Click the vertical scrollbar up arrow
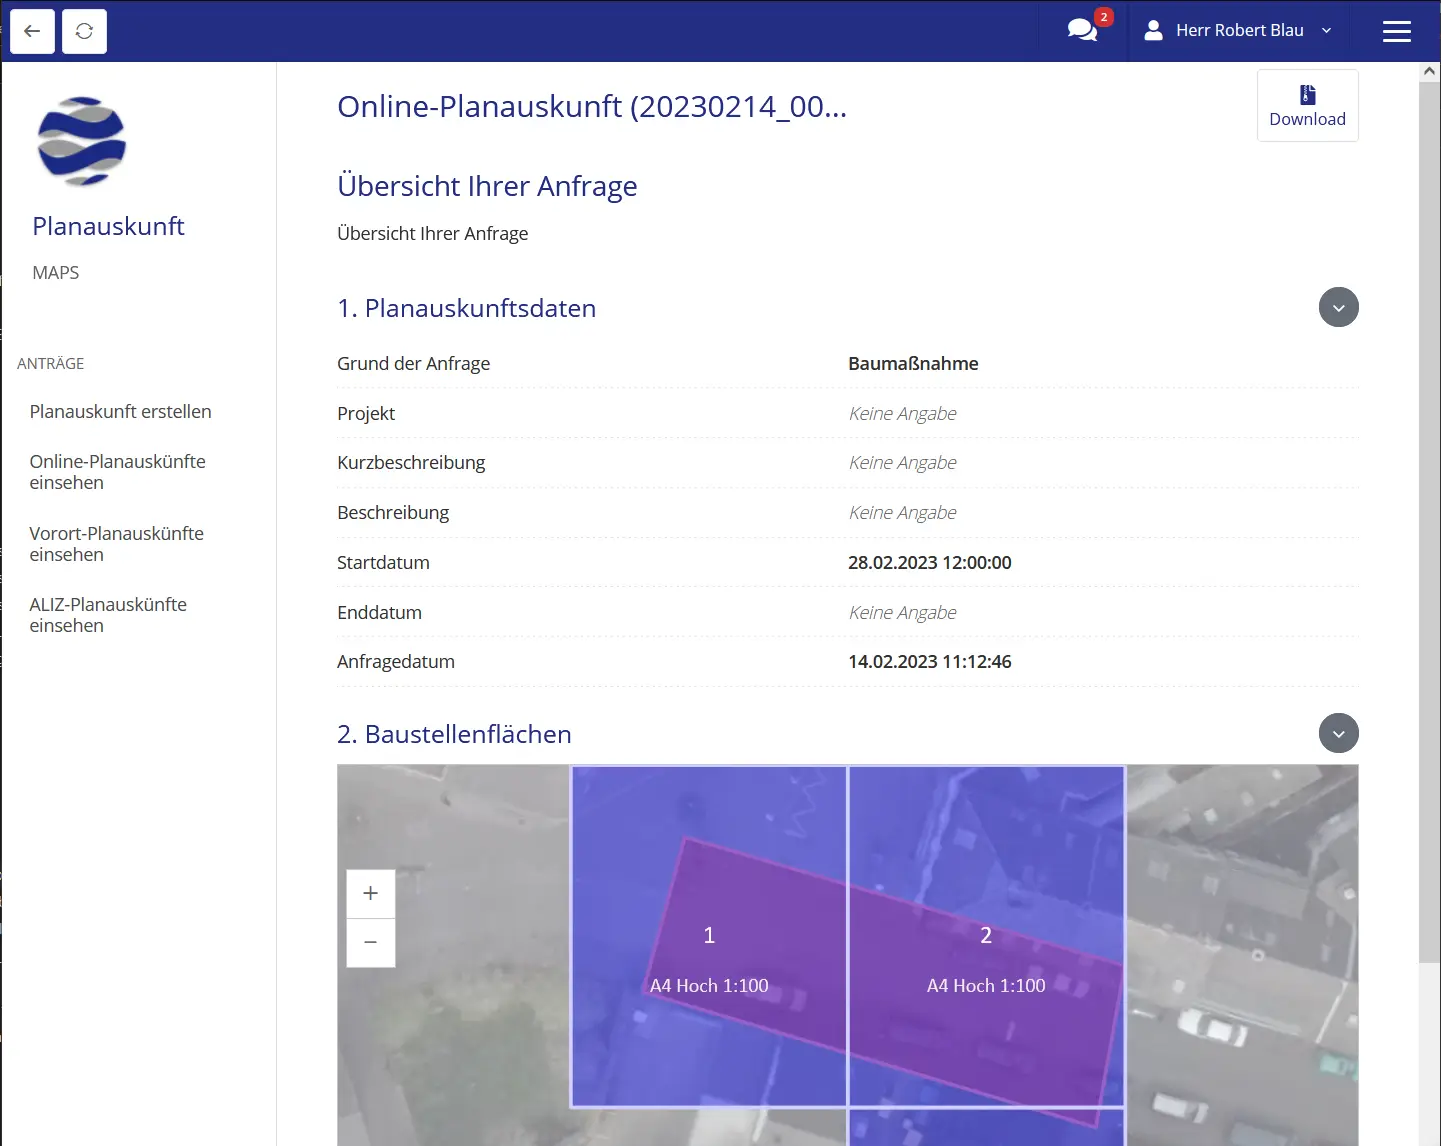Screen dimensions: 1441x1146 1429,71
